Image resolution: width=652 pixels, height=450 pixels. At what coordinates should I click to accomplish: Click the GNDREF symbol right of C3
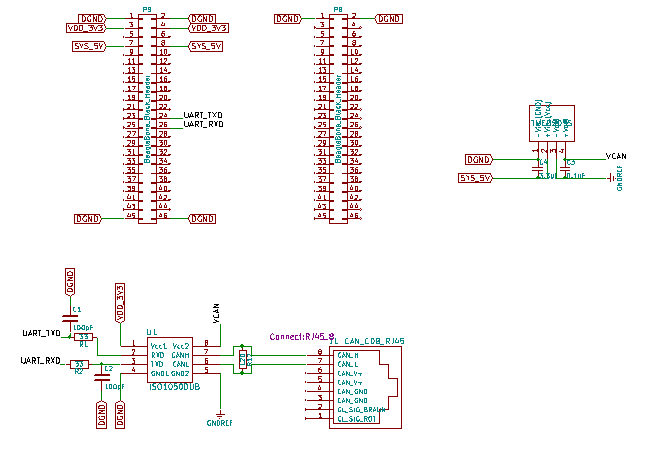pyautogui.click(x=615, y=179)
